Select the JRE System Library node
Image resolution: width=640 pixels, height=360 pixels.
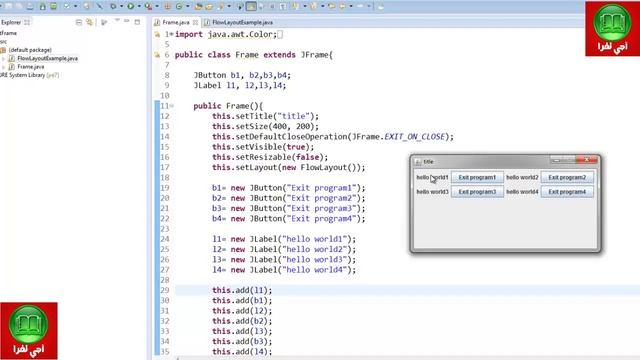pos(29,75)
